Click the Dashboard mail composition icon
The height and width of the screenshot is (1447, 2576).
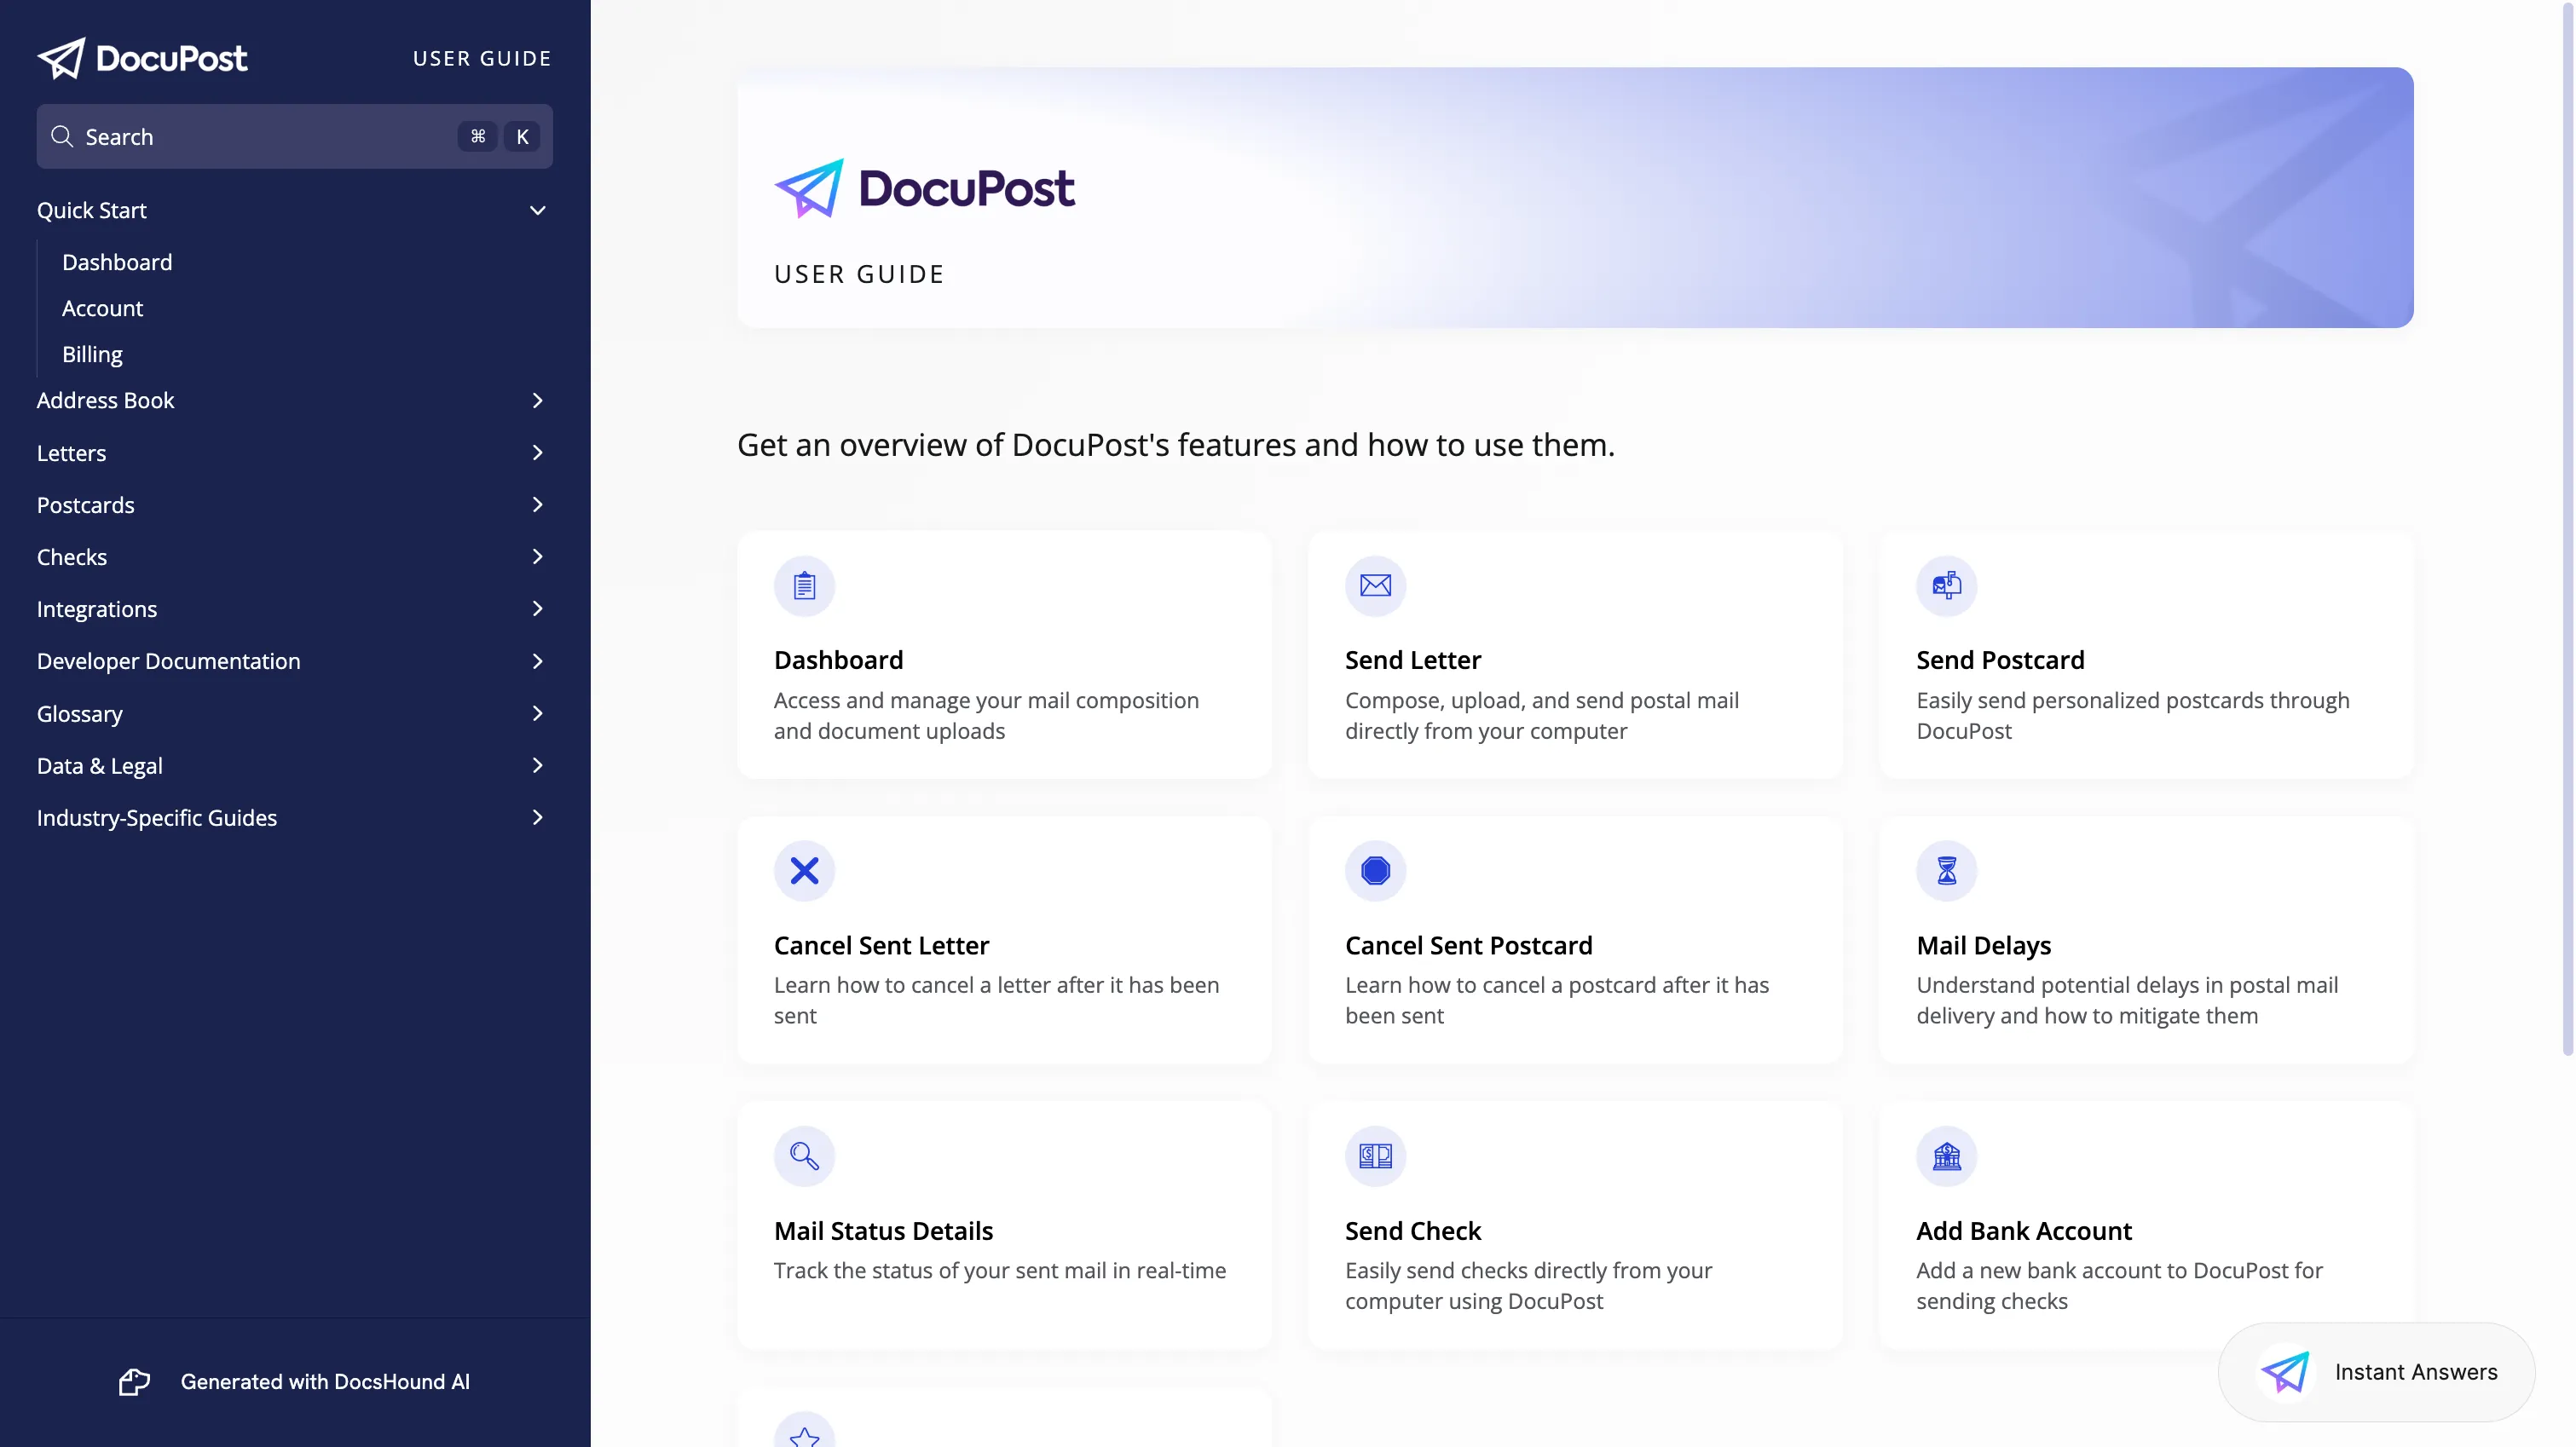(x=803, y=584)
